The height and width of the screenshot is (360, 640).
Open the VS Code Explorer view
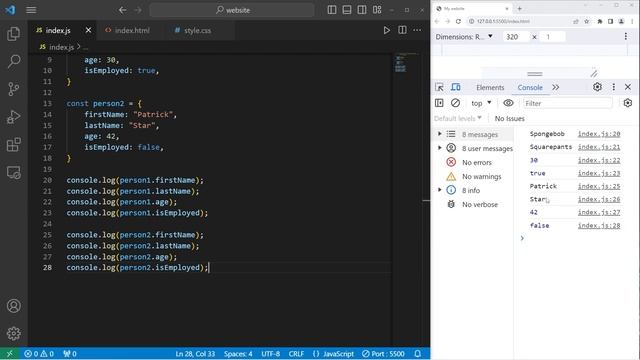point(13,34)
